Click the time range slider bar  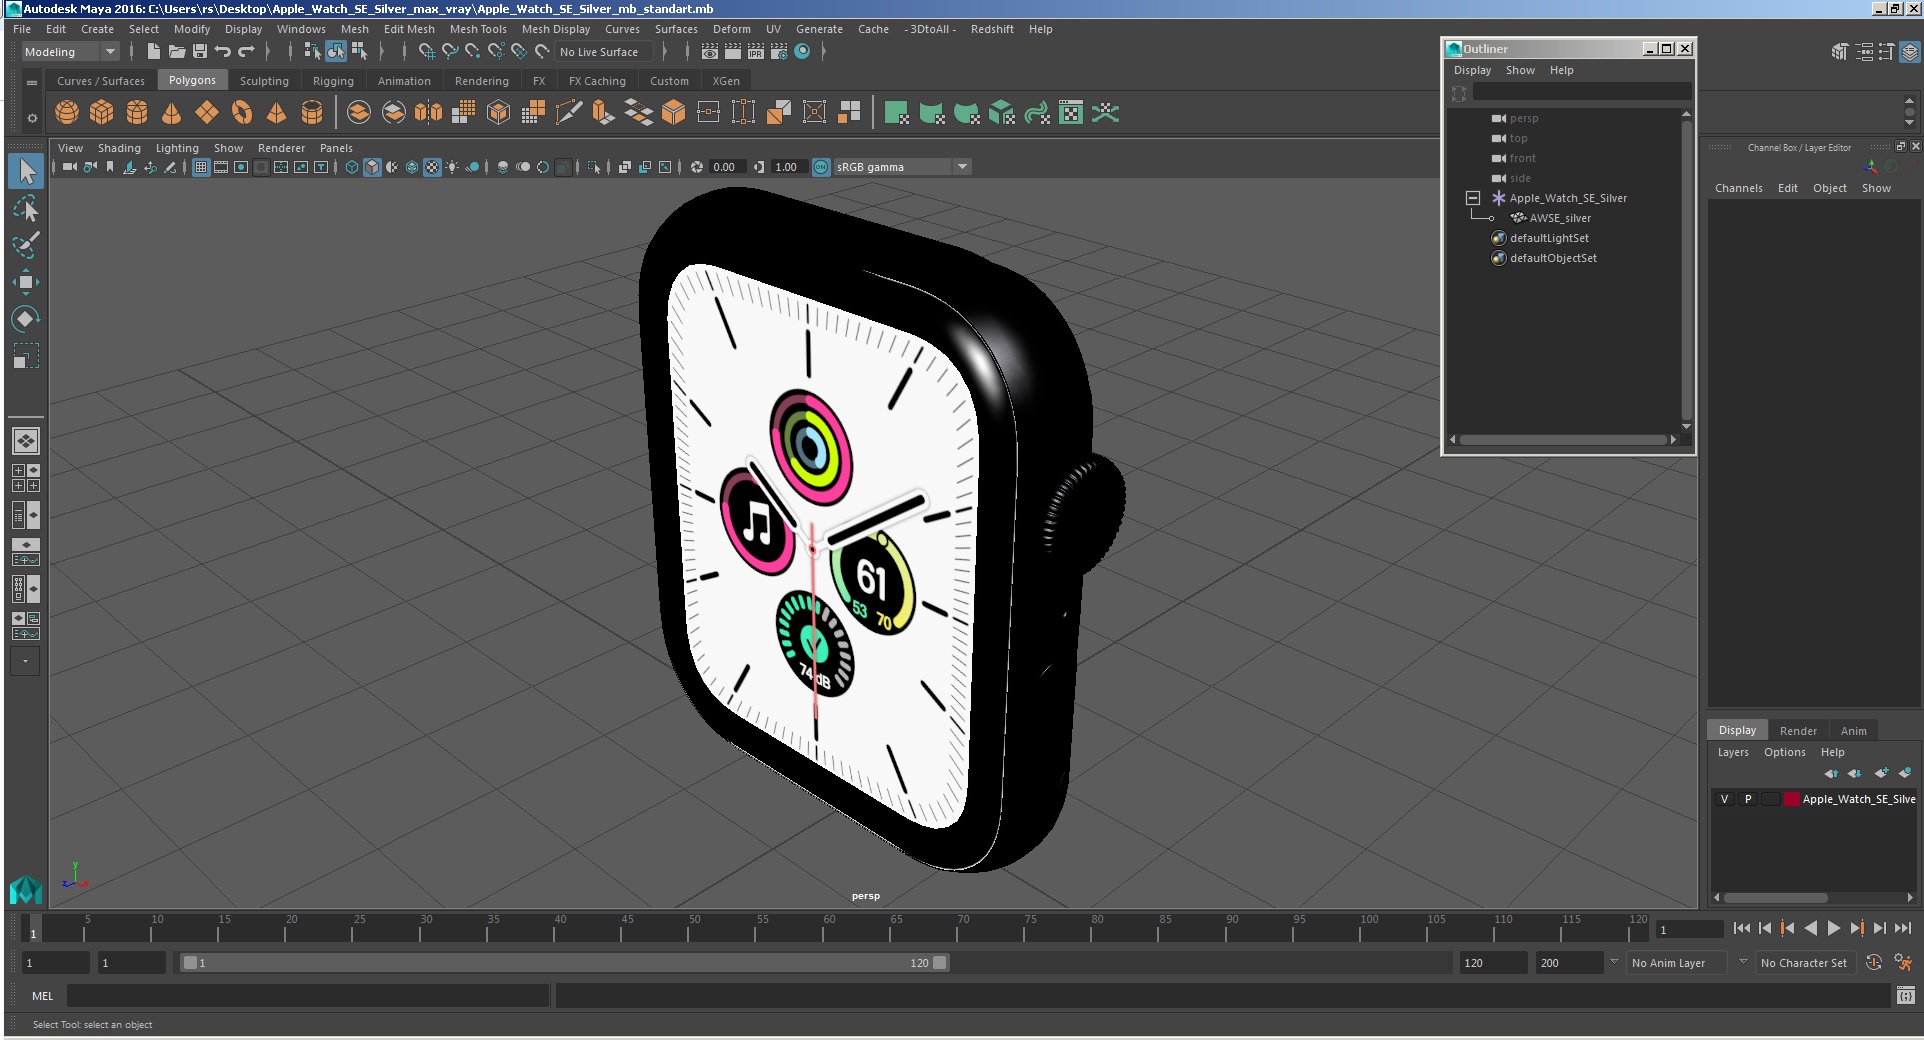click(x=564, y=963)
